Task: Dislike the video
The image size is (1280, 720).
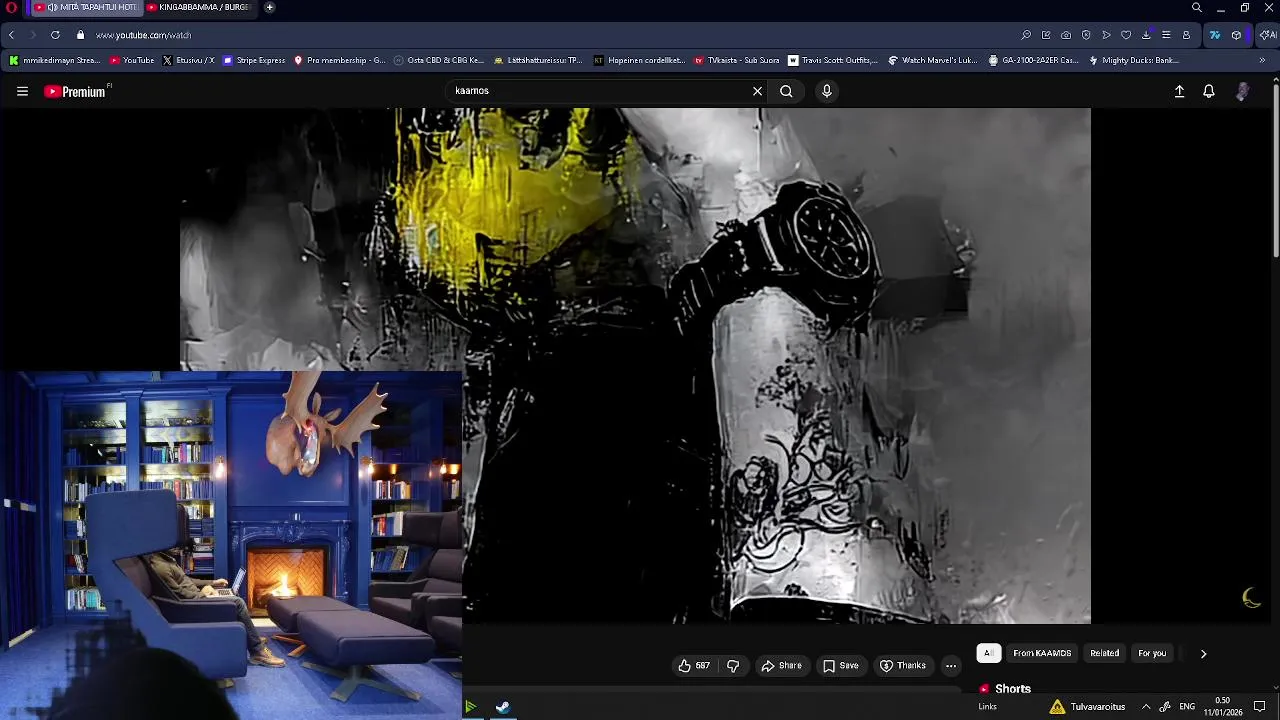Action: [733, 666]
